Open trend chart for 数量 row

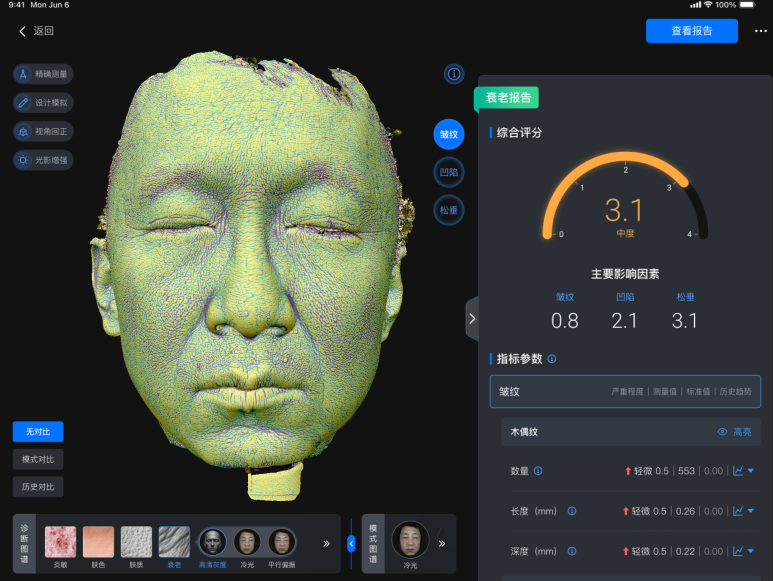[x=738, y=471]
